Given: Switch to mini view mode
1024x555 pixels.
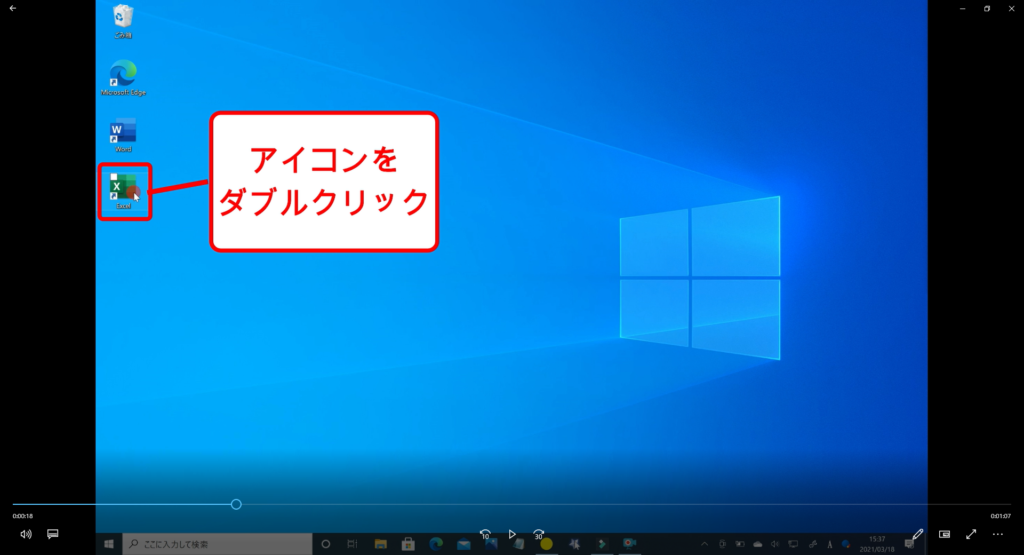Looking at the screenshot, I should coord(944,534).
